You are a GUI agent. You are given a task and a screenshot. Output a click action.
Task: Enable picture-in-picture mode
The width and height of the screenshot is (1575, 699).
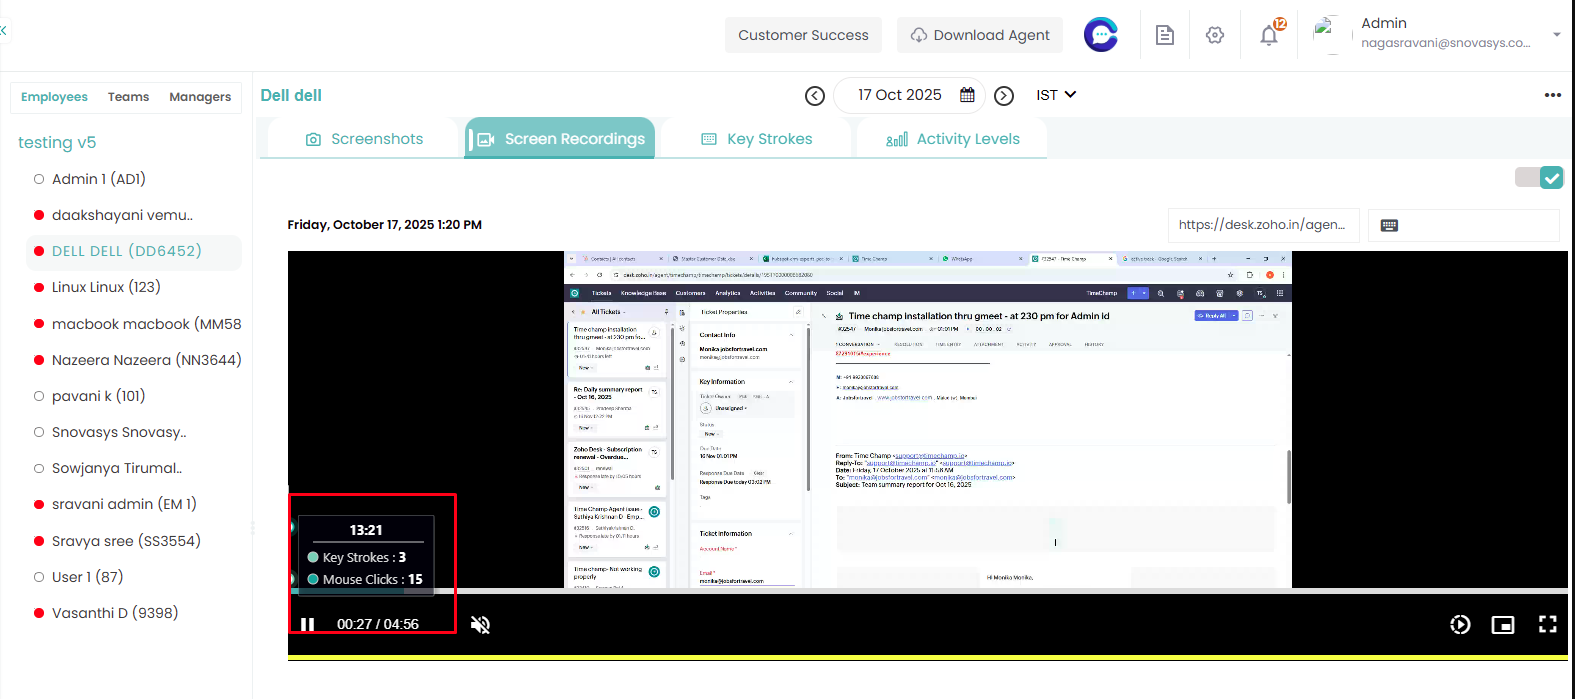pyautogui.click(x=1503, y=625)
